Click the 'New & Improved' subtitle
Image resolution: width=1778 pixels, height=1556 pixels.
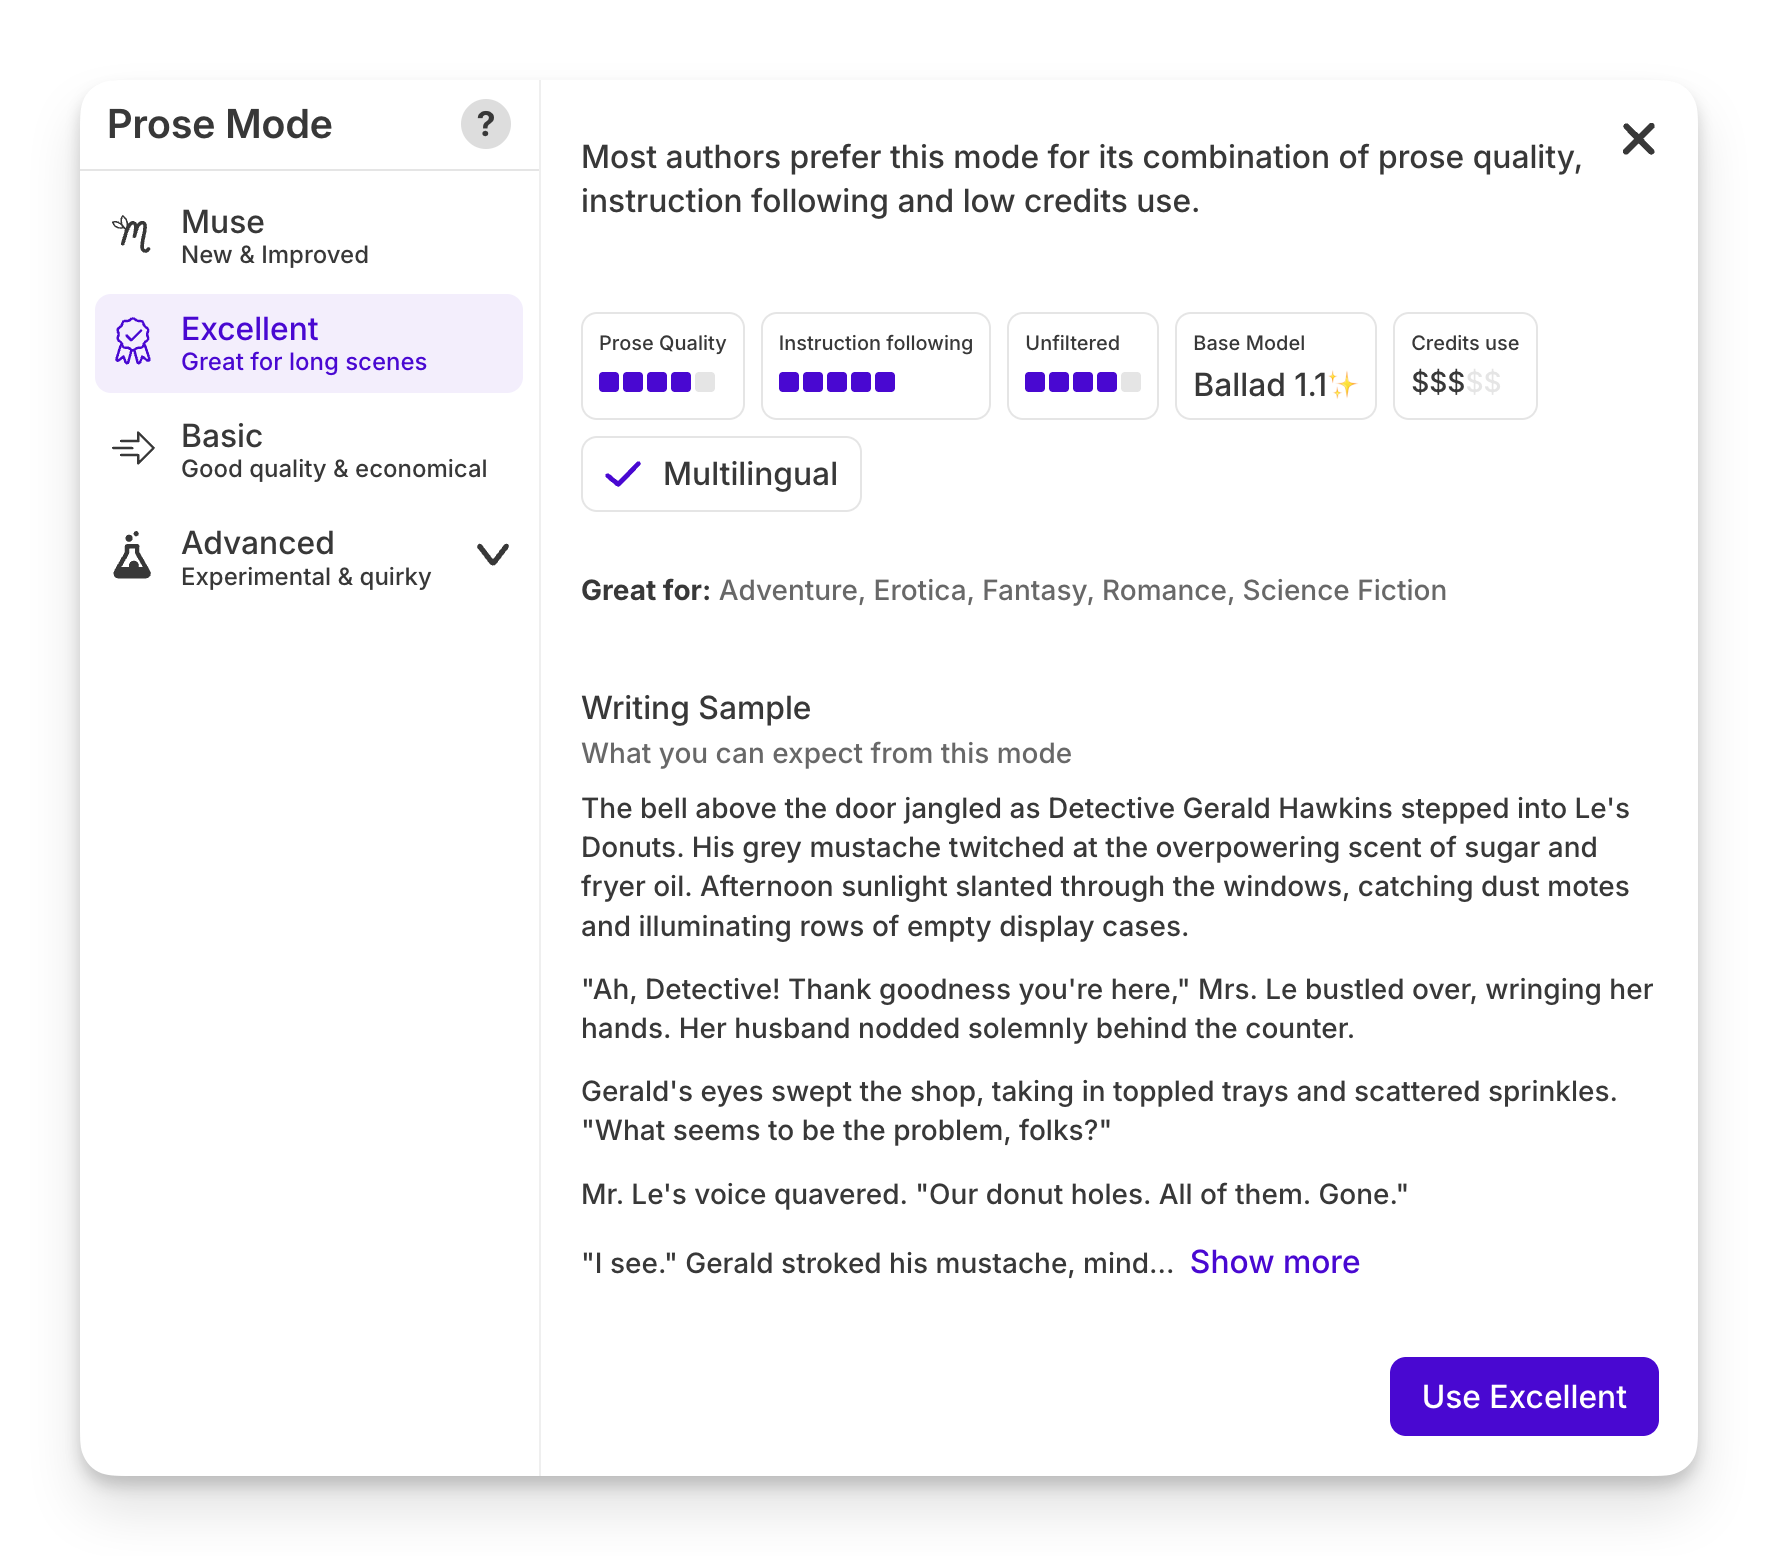click(275, 255)
